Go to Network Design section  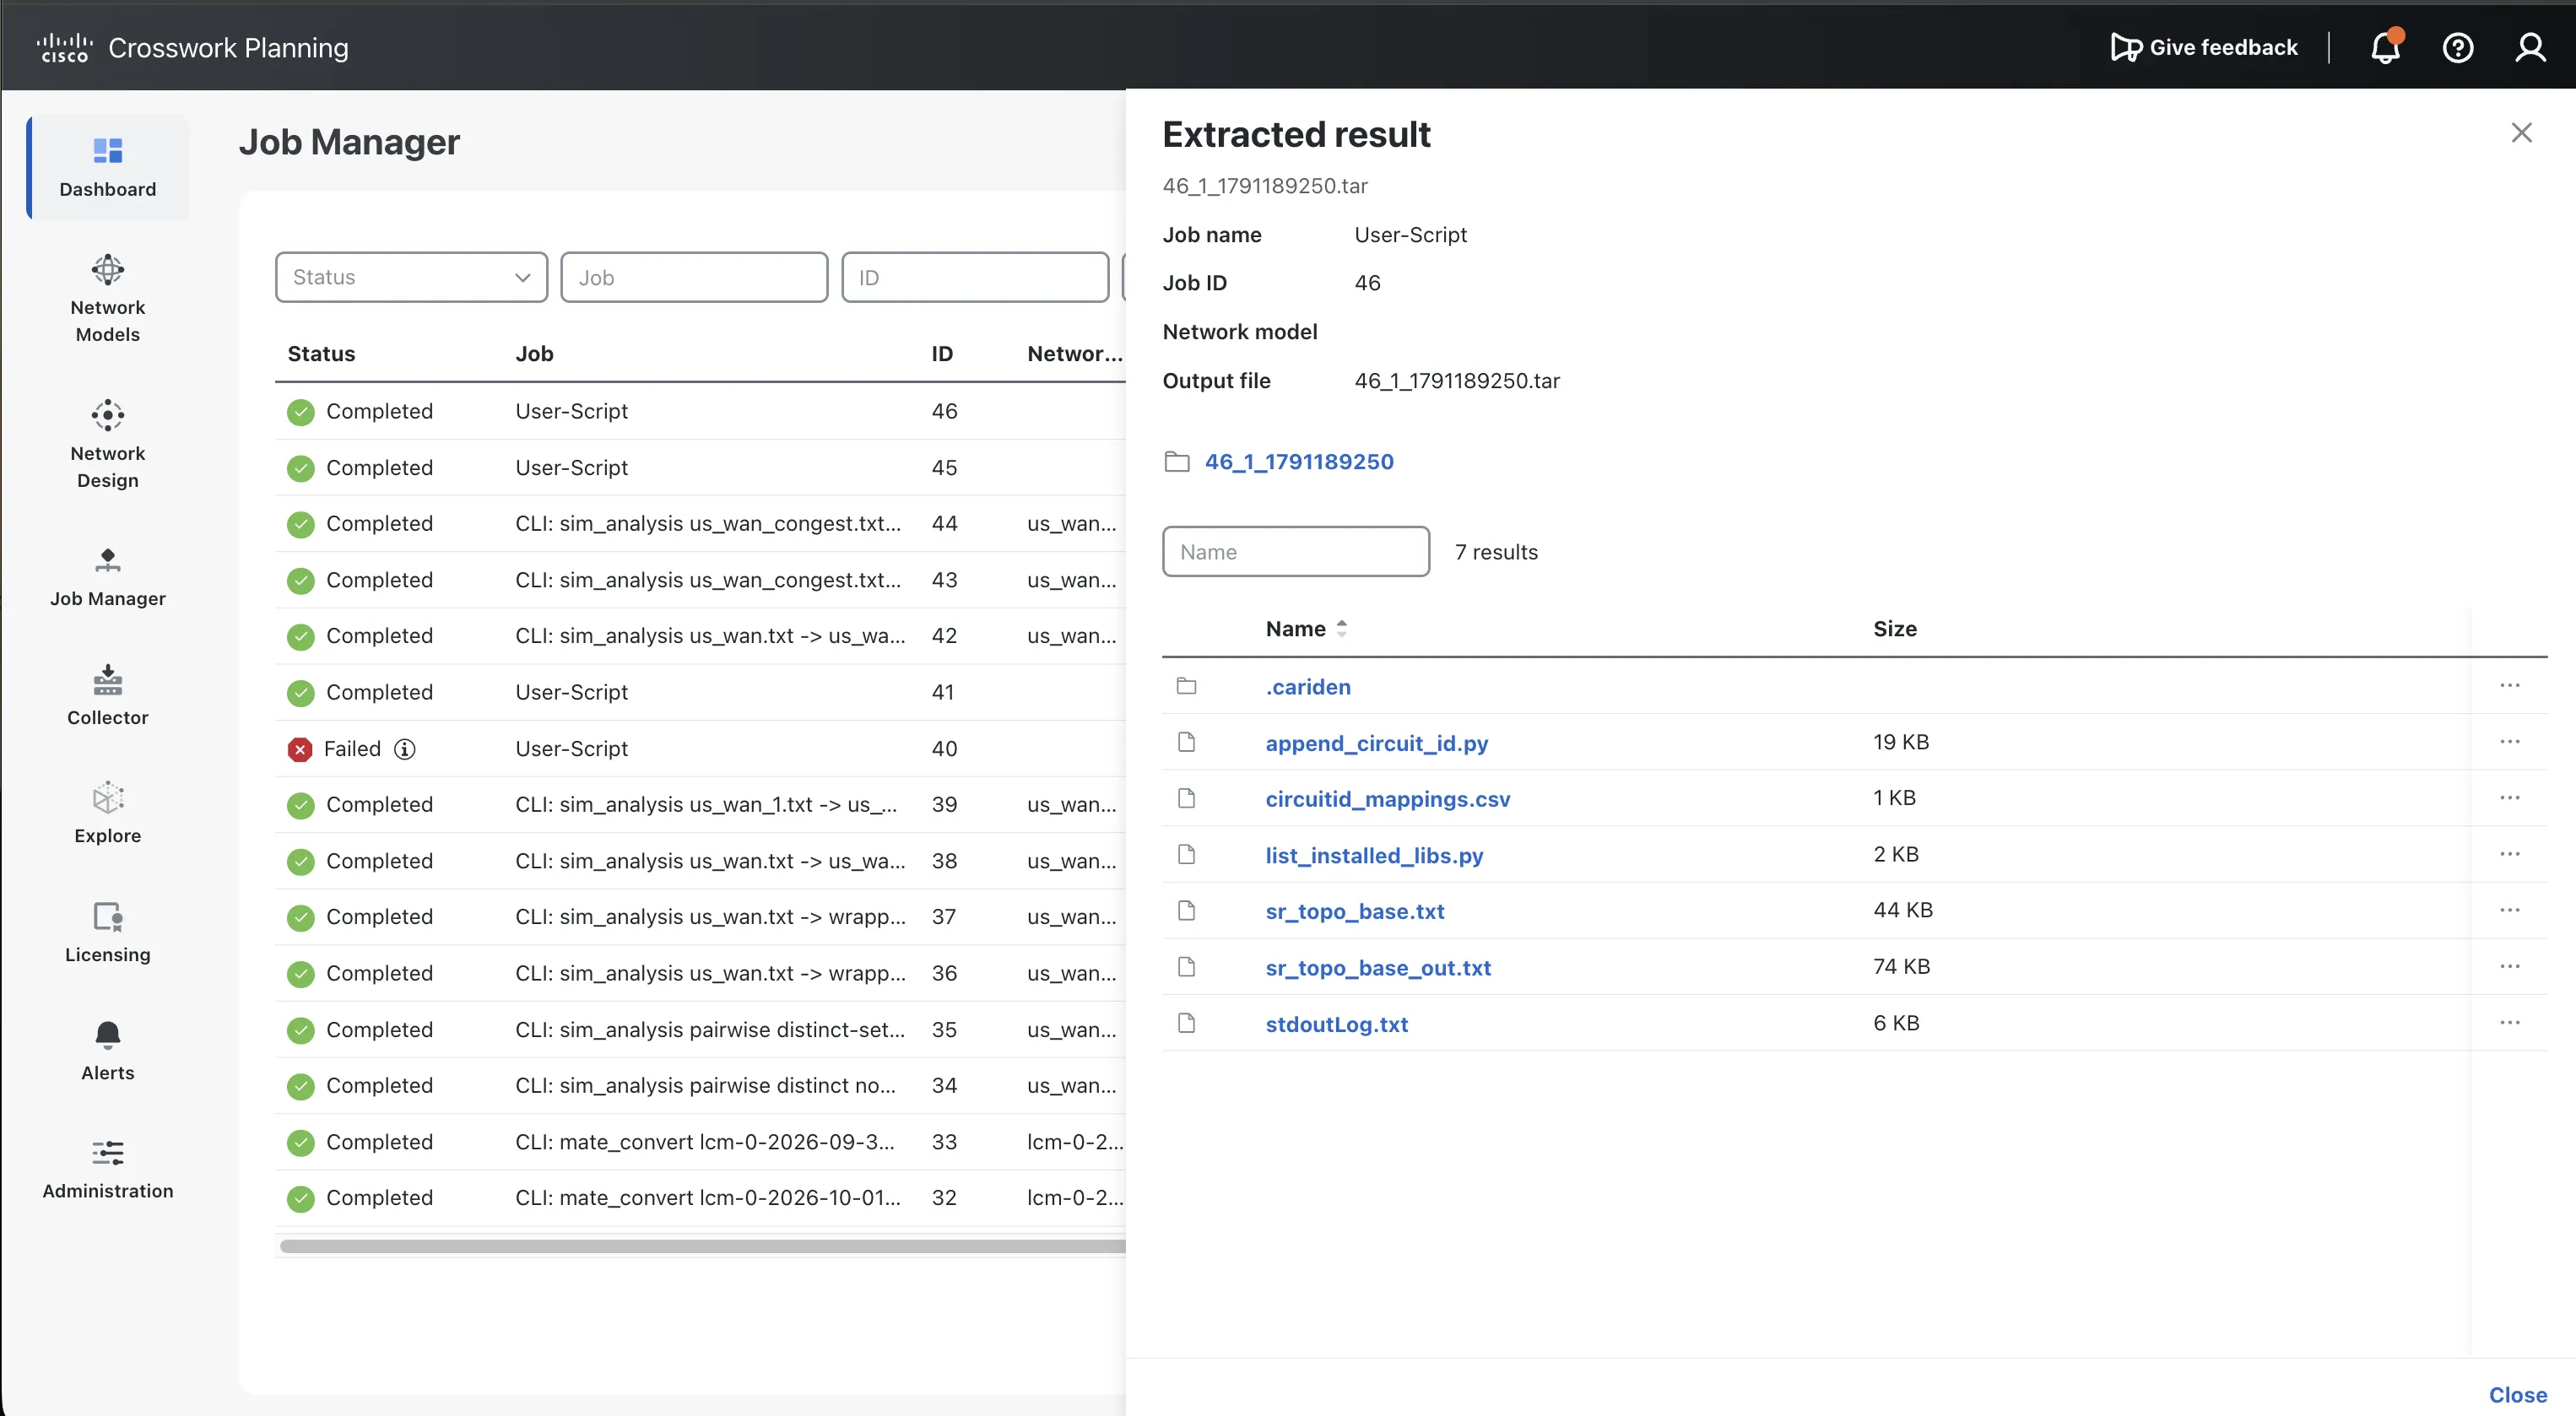[108, 444]
